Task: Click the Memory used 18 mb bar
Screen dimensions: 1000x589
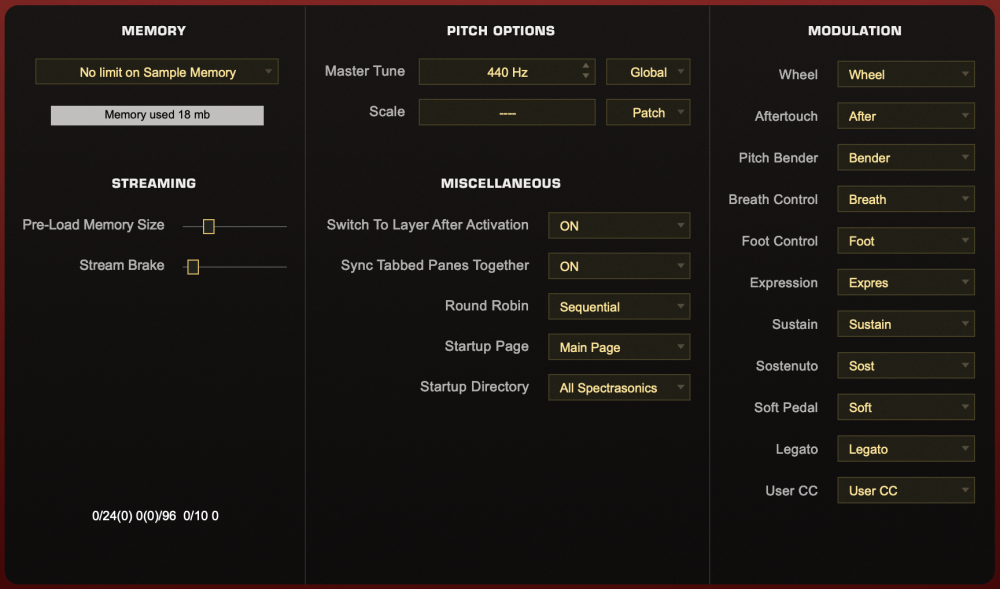Action: [157, 115]
